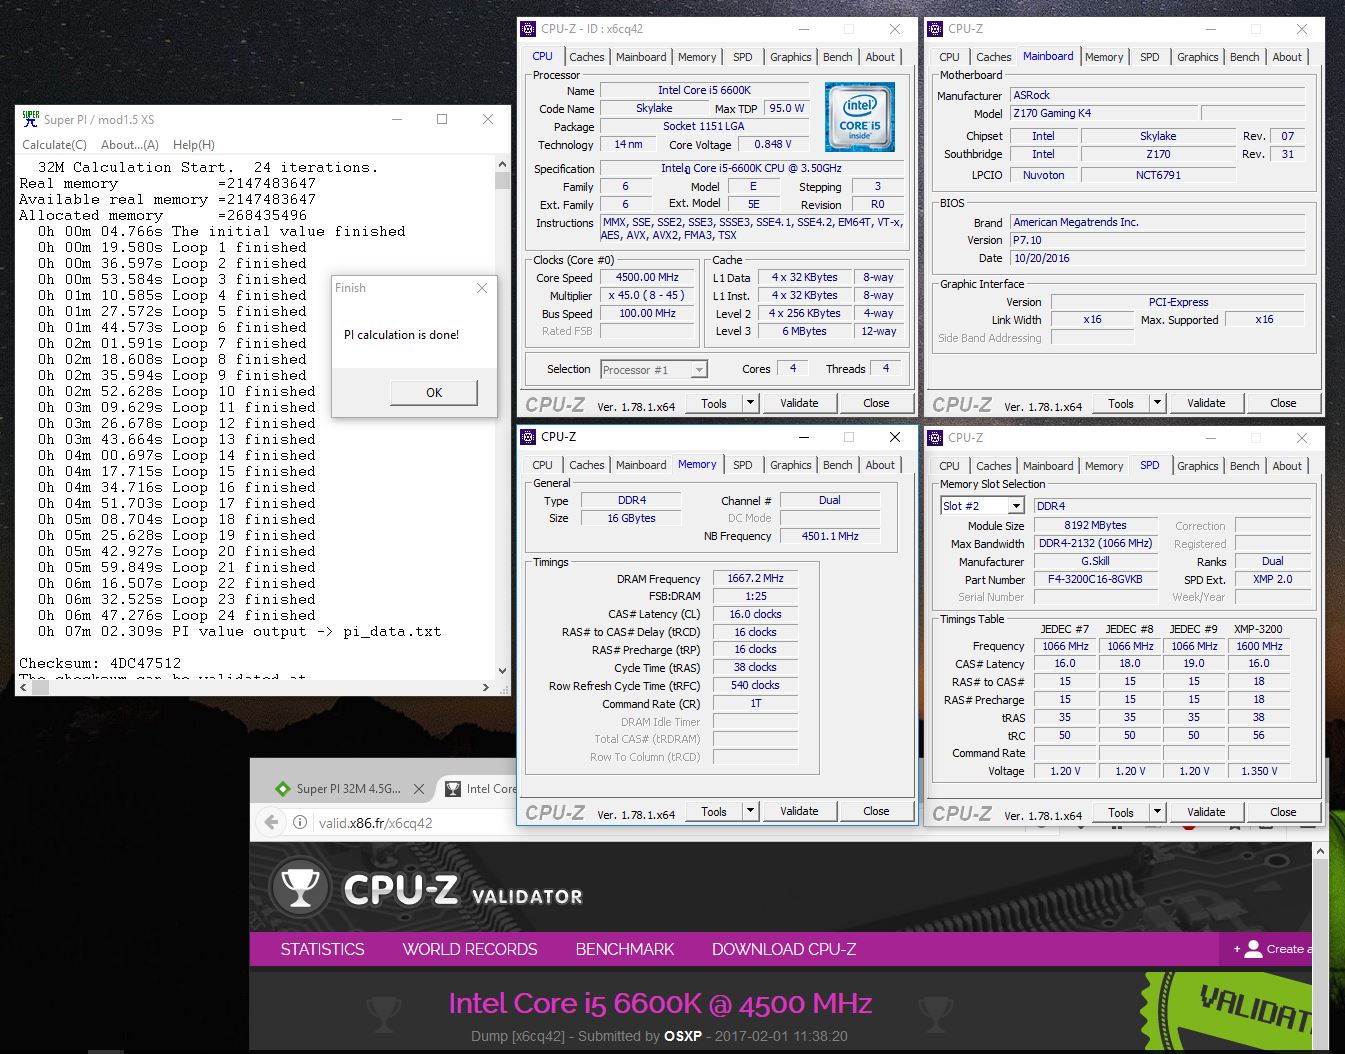Click the BIOS brand American Megatrends Inc.

[x=1157, y=222]
